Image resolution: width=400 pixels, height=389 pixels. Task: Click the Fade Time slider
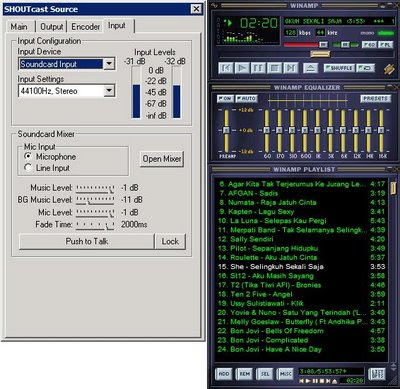click(95, 225)
